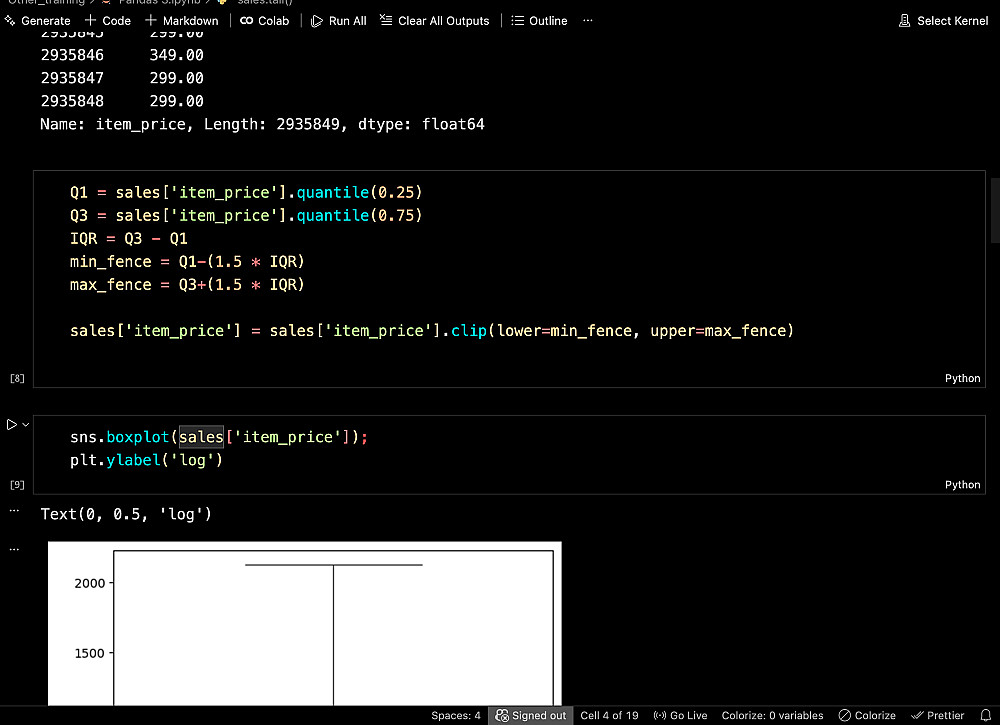This screenshot has width=1000, height=725.
Task: Open the notebook Outline
Action: click(x=540, y=20)
